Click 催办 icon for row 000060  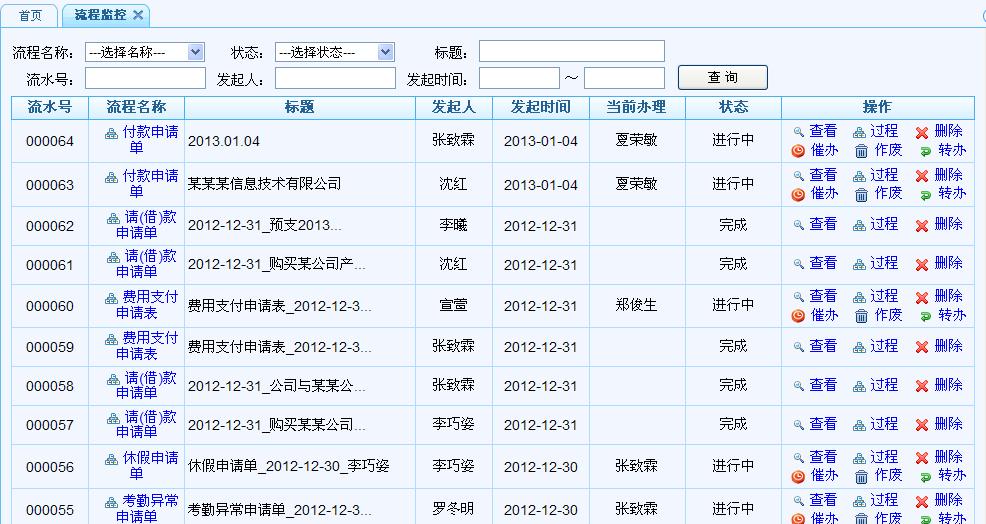coord(798,316)
